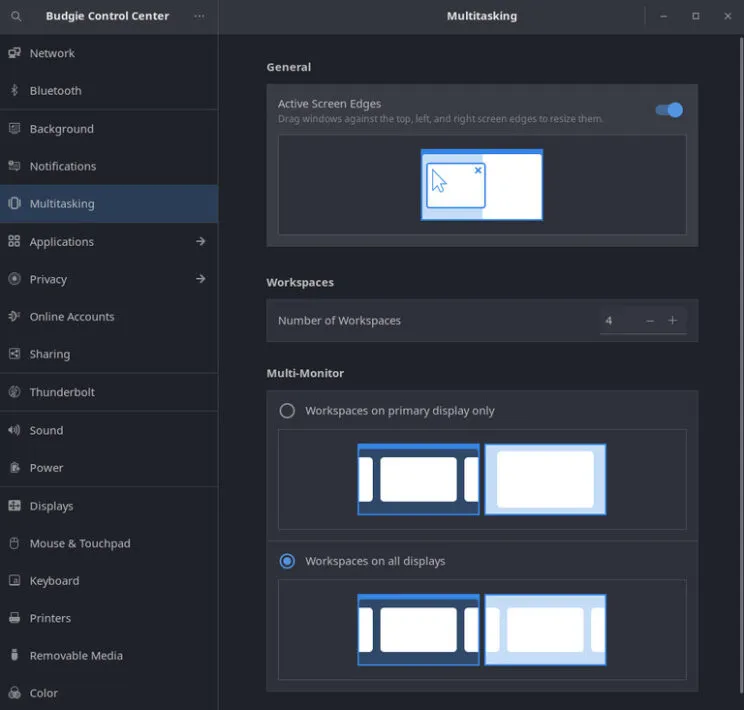Click the Multitasking sidebar icon

click(x=14, y=203)
